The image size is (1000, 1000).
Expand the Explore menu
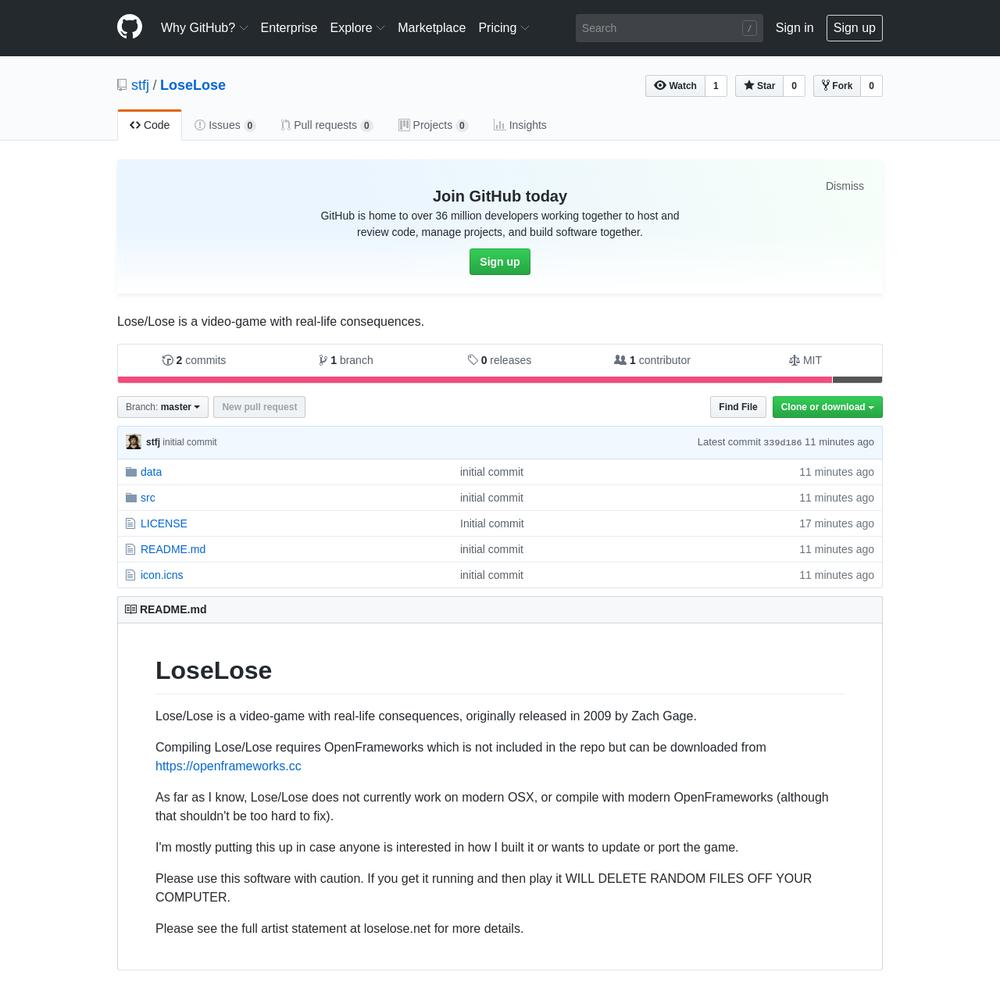357,28
